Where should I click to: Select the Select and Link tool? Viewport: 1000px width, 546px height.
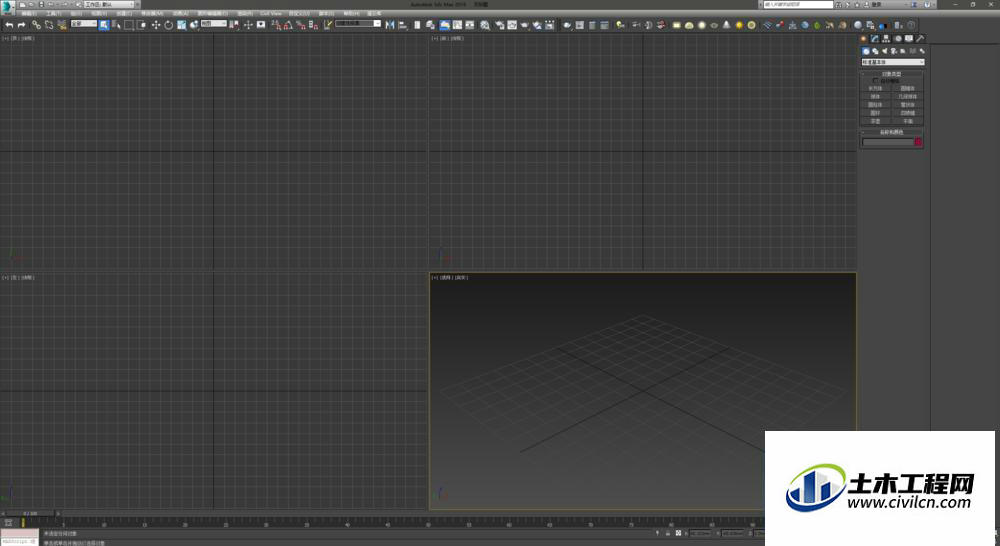pyautogui.click(x=36, y=25)
